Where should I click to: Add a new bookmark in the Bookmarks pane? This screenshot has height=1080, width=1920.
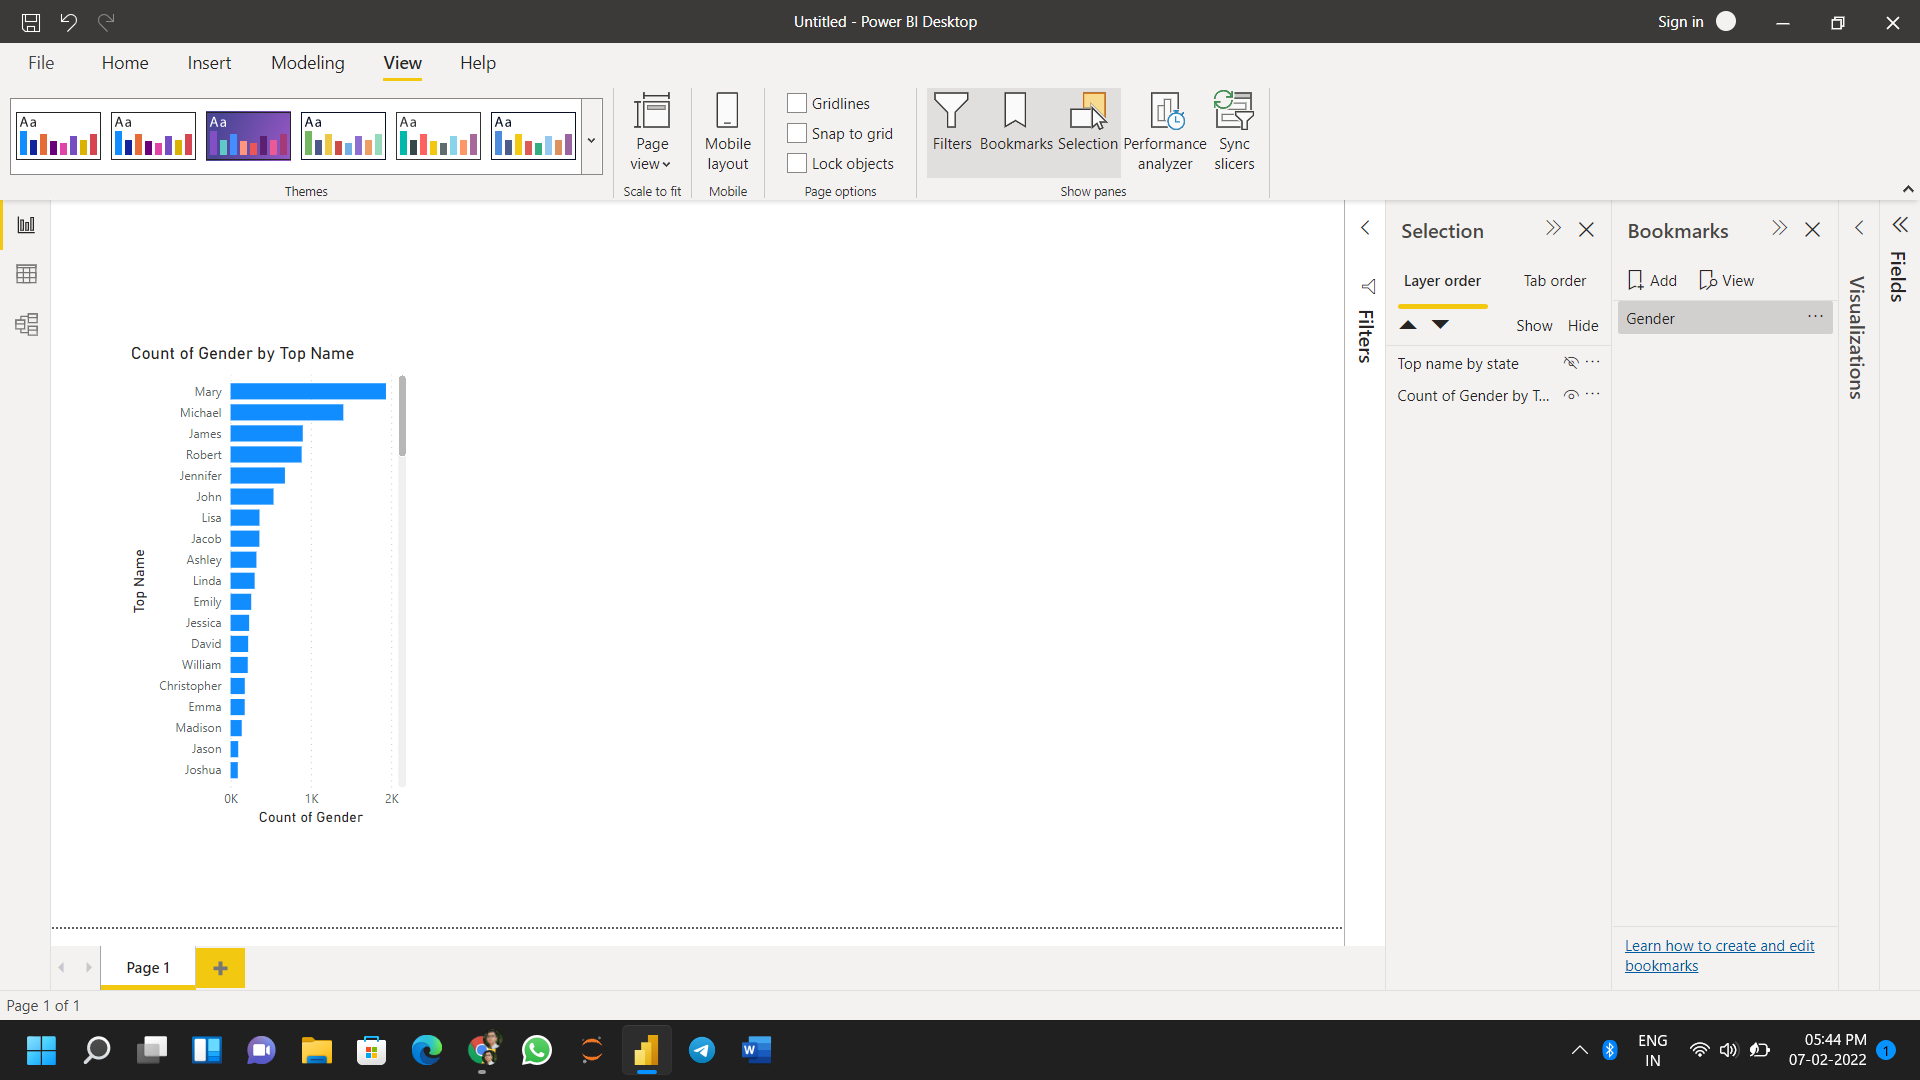[1651, 280]
